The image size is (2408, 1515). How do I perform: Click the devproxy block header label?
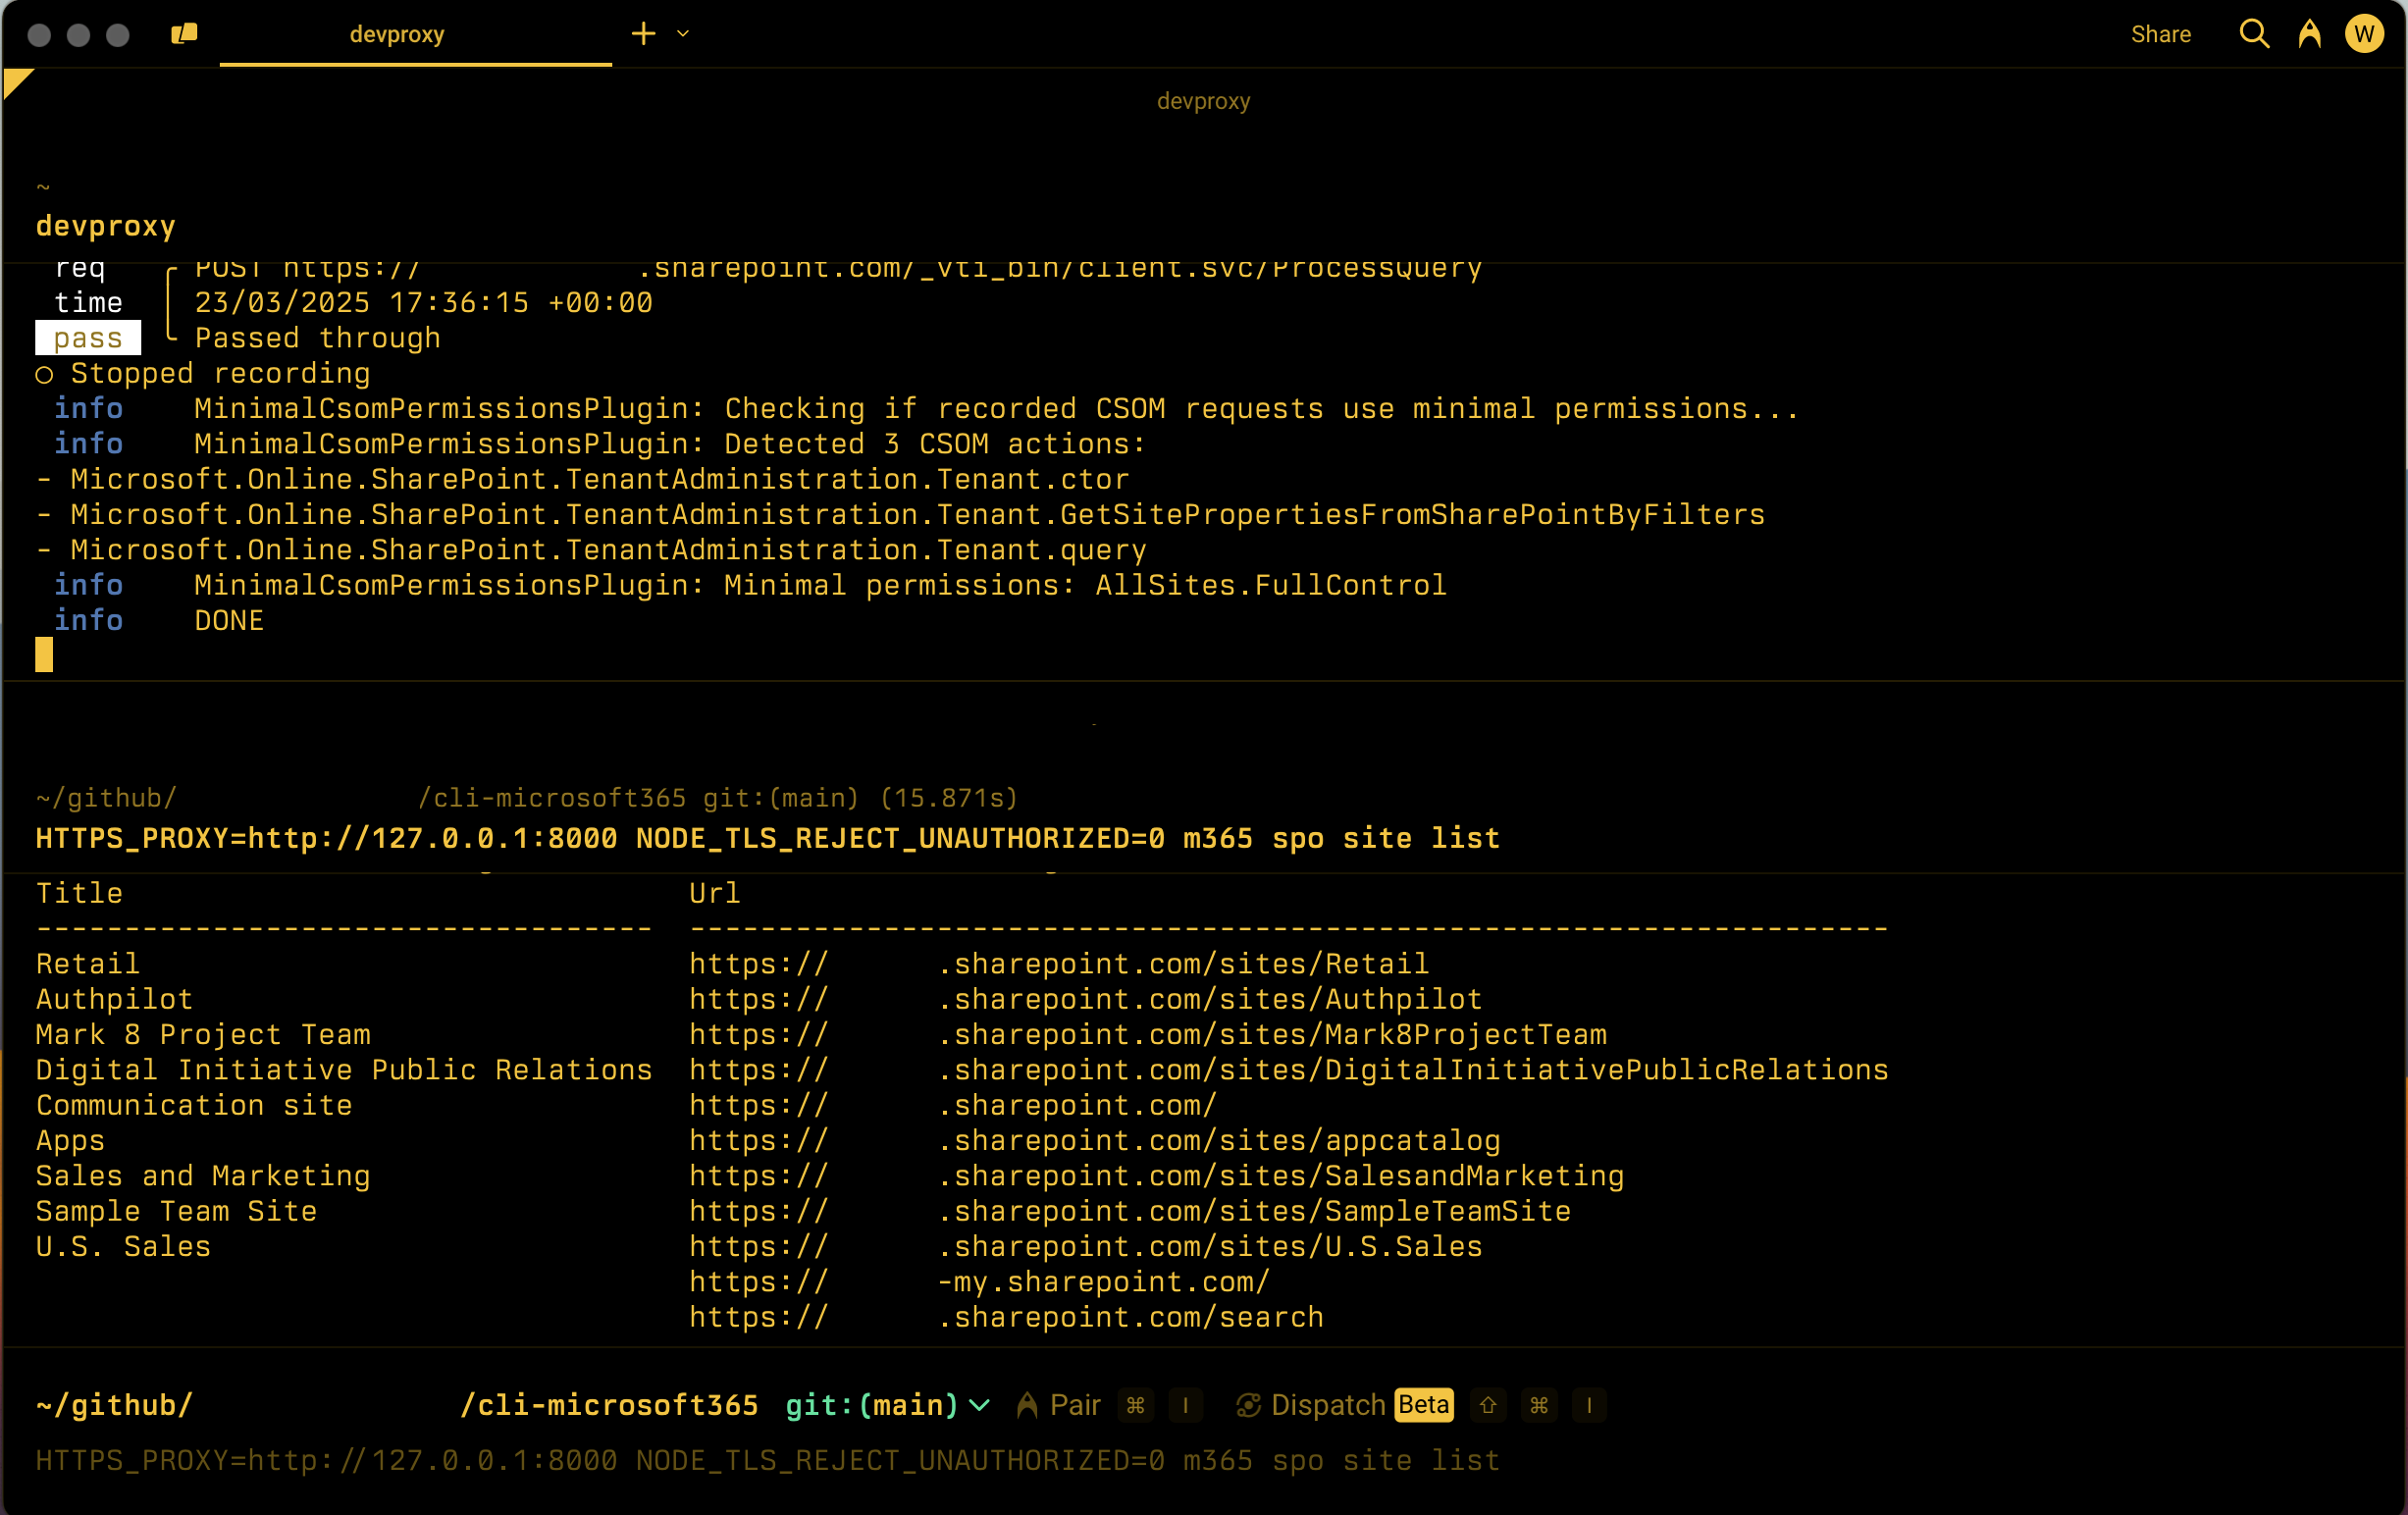coord(1203,100)
